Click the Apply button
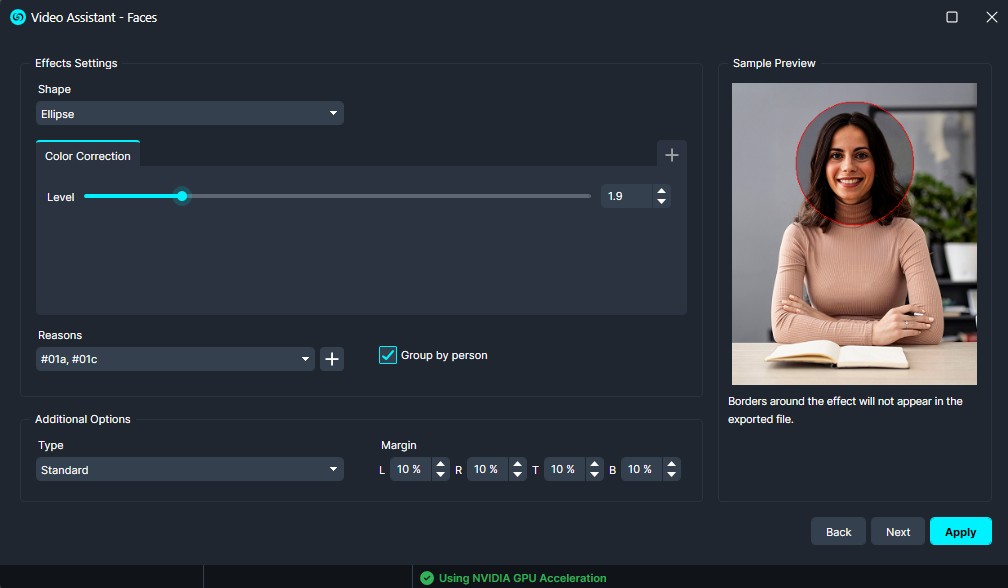 pyautogui.click(x=960, y=531)
